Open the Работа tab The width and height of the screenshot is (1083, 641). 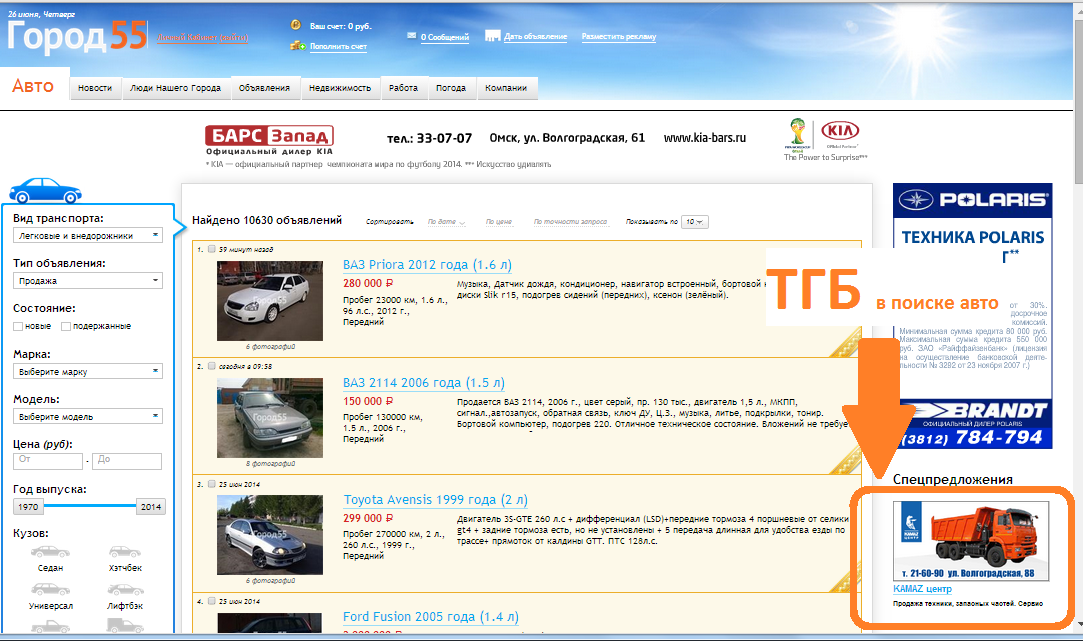(x=403, y=88)
